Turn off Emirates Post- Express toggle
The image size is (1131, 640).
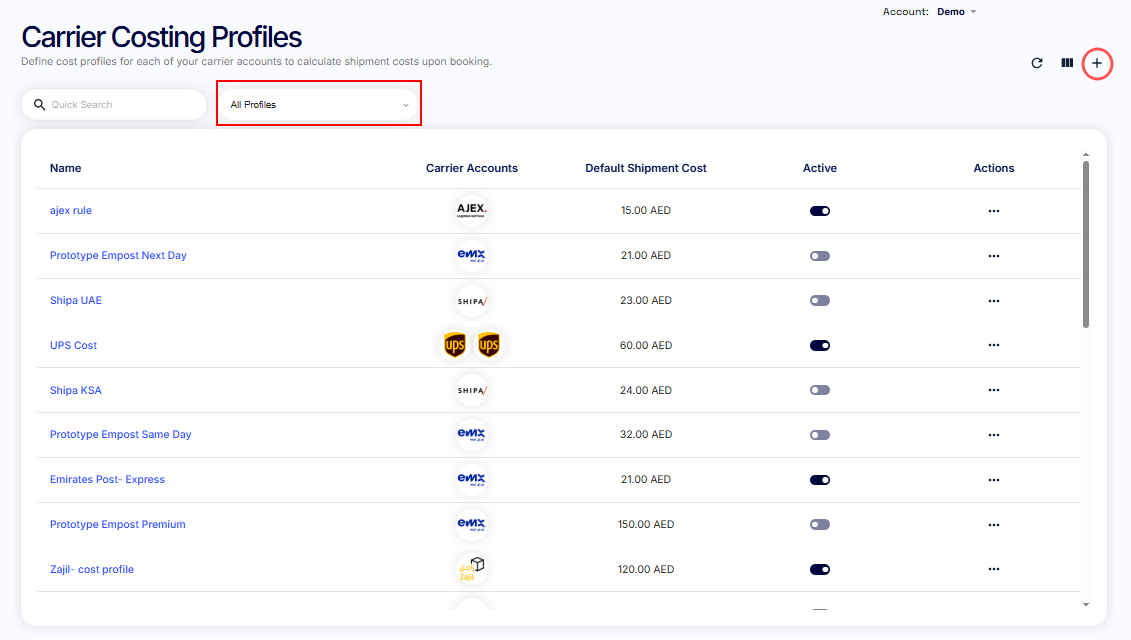point(820,480)
